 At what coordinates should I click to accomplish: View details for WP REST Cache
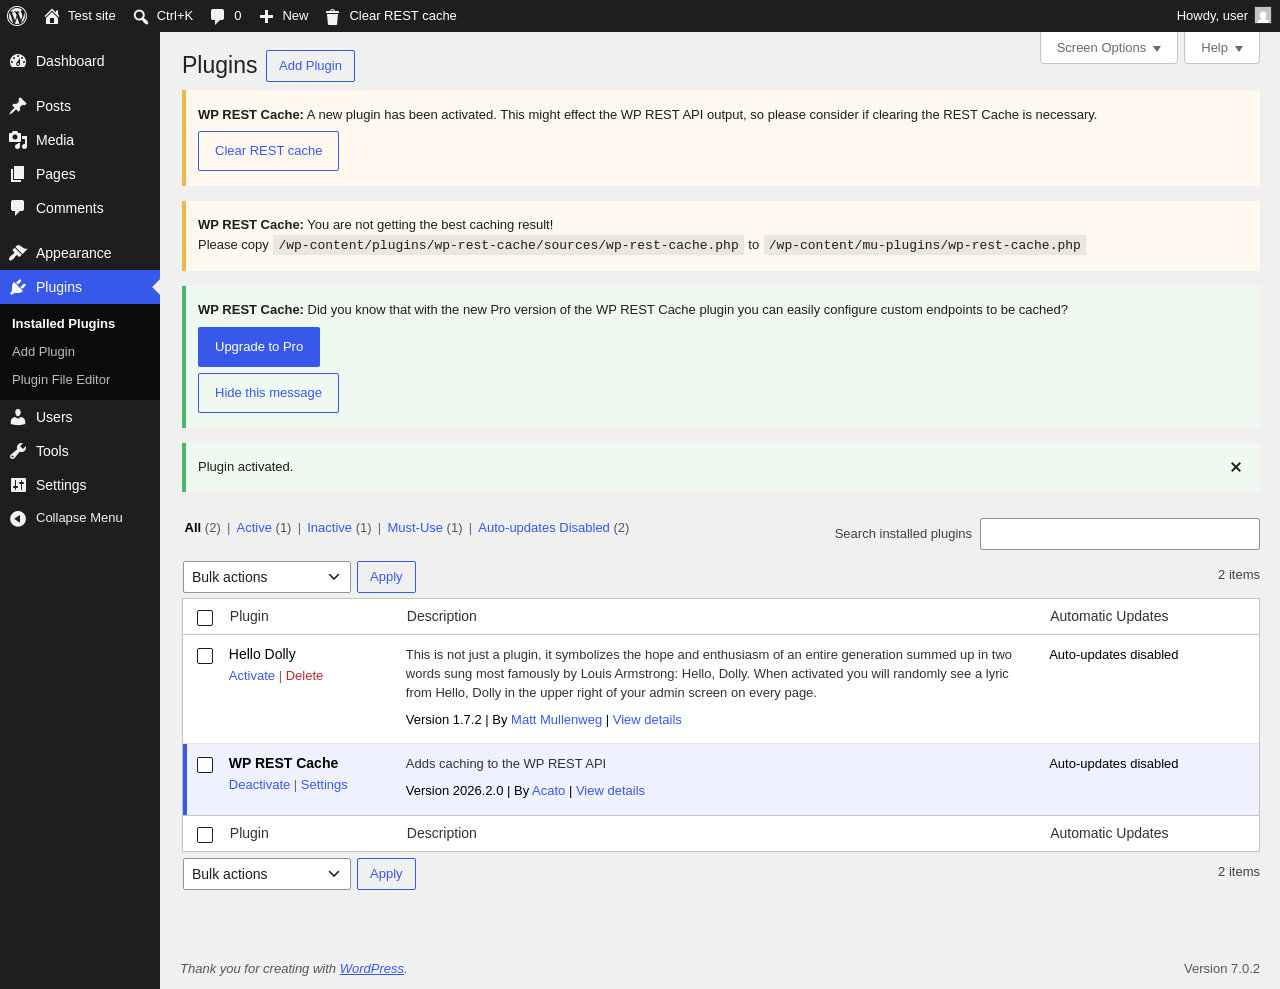click(x=610, y=791)
